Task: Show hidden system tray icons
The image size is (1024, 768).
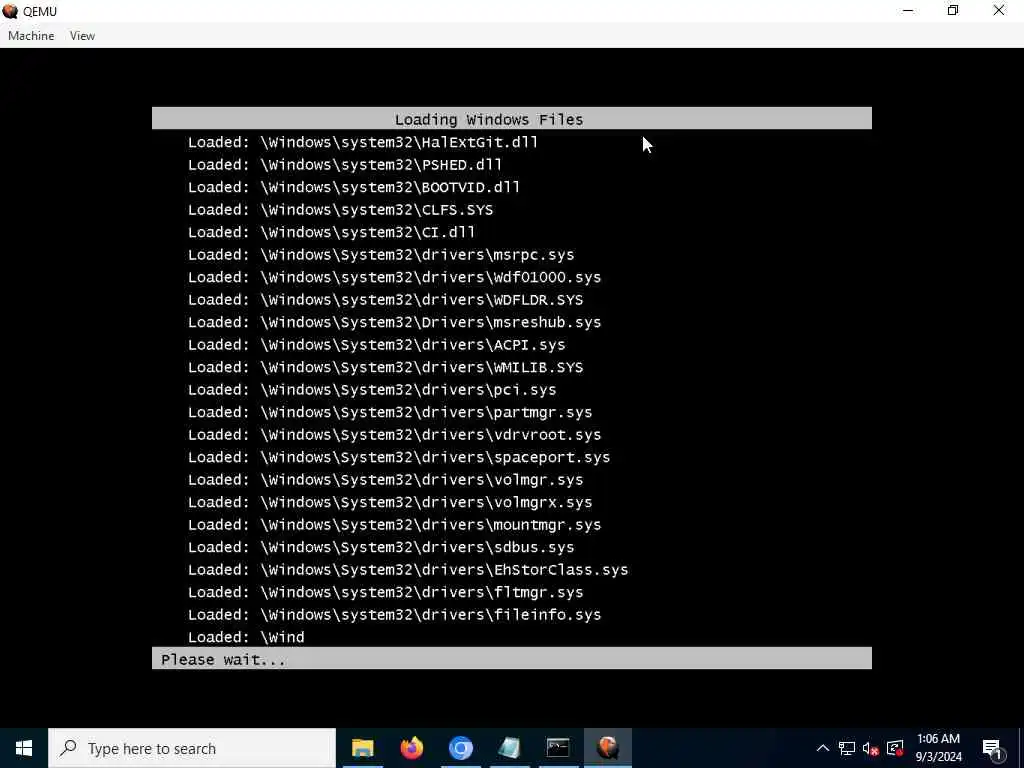Action: pos(823,748)
